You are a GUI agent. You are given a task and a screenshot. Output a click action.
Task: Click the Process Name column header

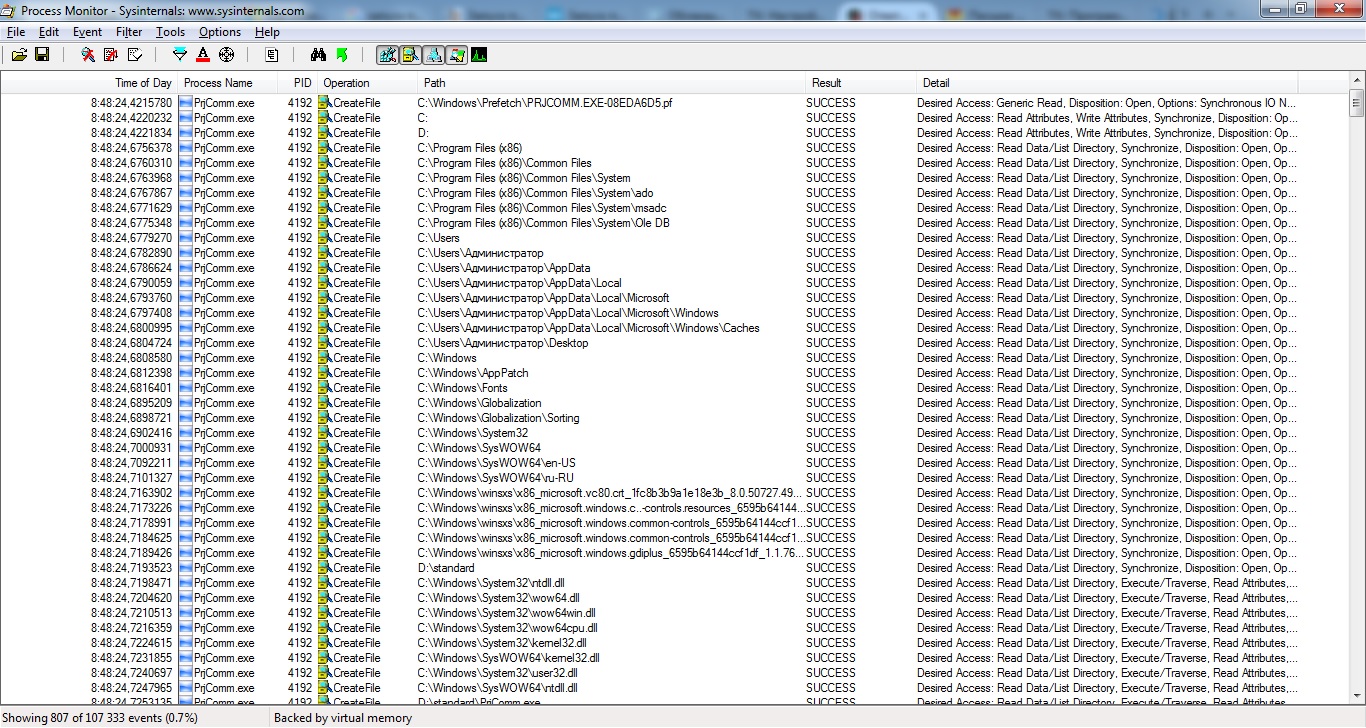[228, 83]
